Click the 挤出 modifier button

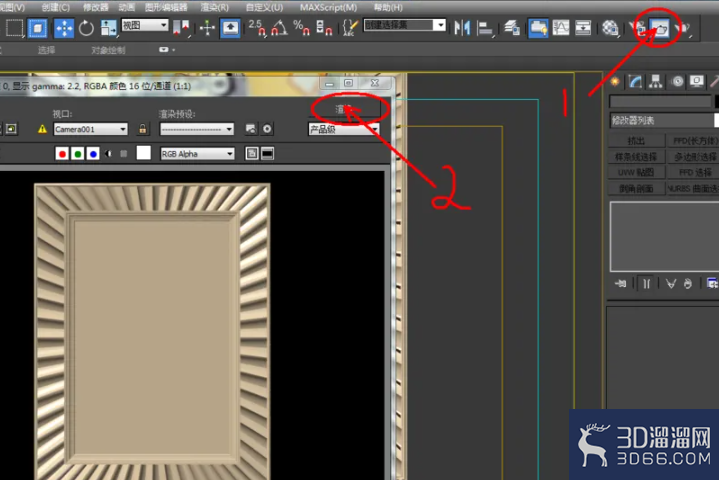pos(636,141)
